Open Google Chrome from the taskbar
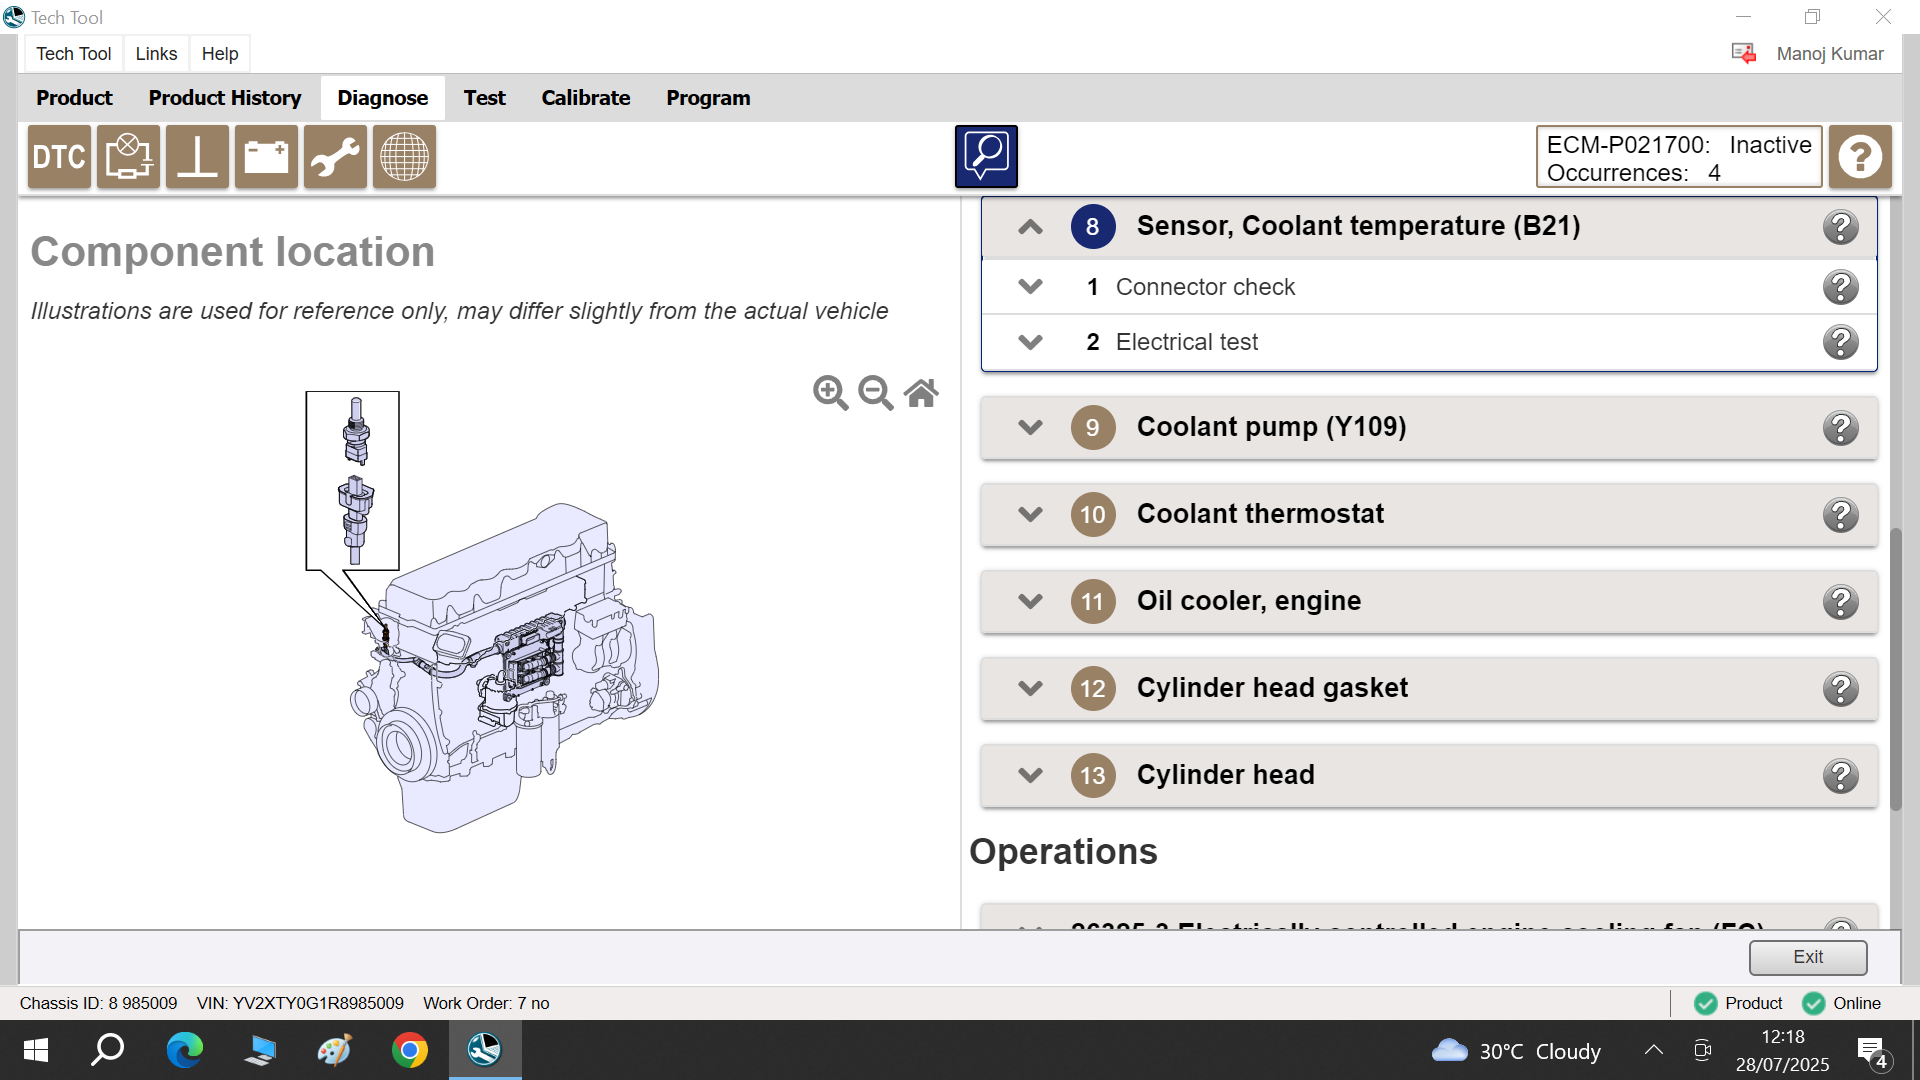The height and width of the screenshot is (1080, 1920). coord(409,1050)
